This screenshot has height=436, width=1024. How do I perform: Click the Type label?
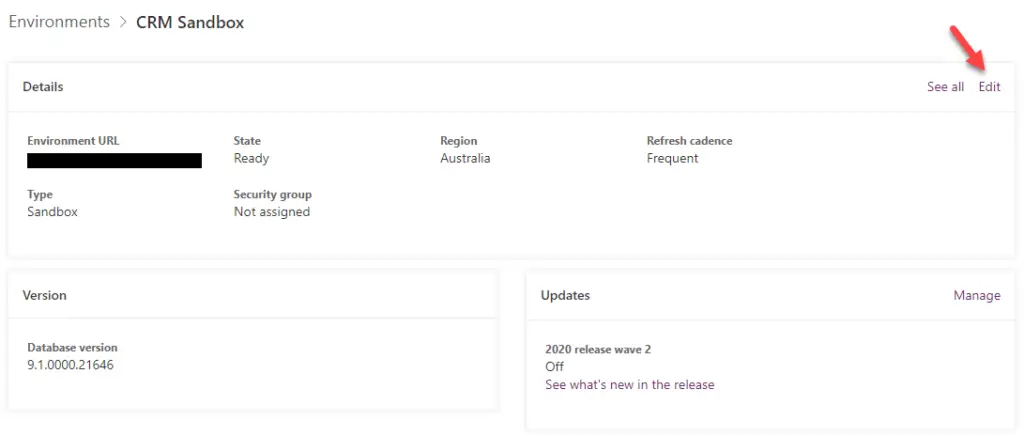(x=40, y=195)
